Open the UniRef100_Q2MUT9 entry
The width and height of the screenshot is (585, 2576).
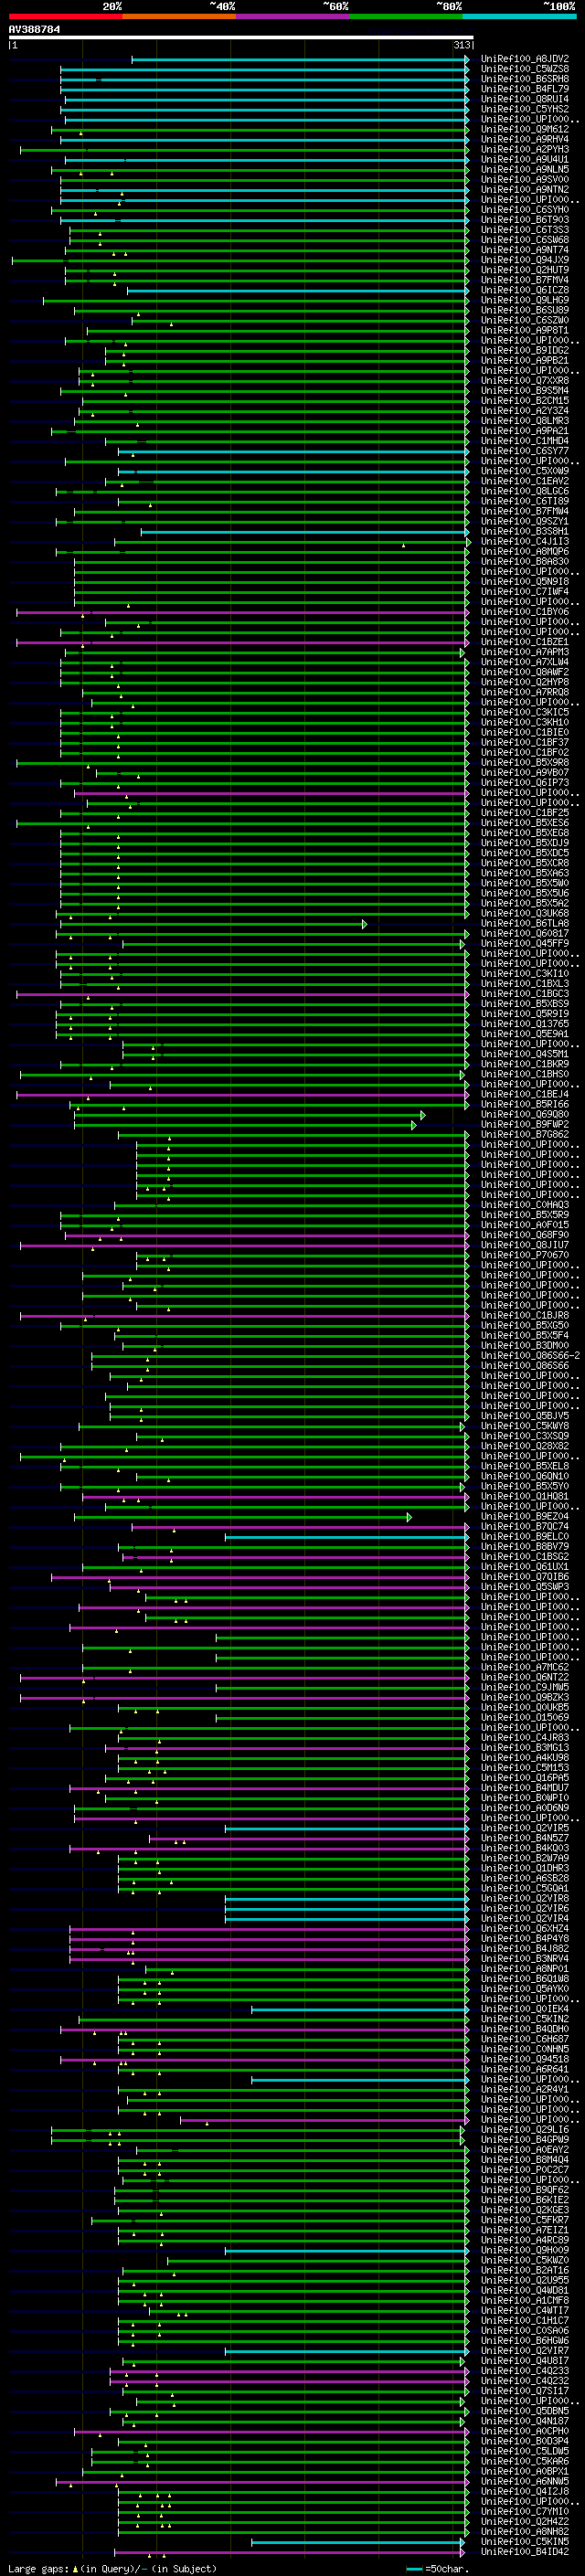[525, 270]
